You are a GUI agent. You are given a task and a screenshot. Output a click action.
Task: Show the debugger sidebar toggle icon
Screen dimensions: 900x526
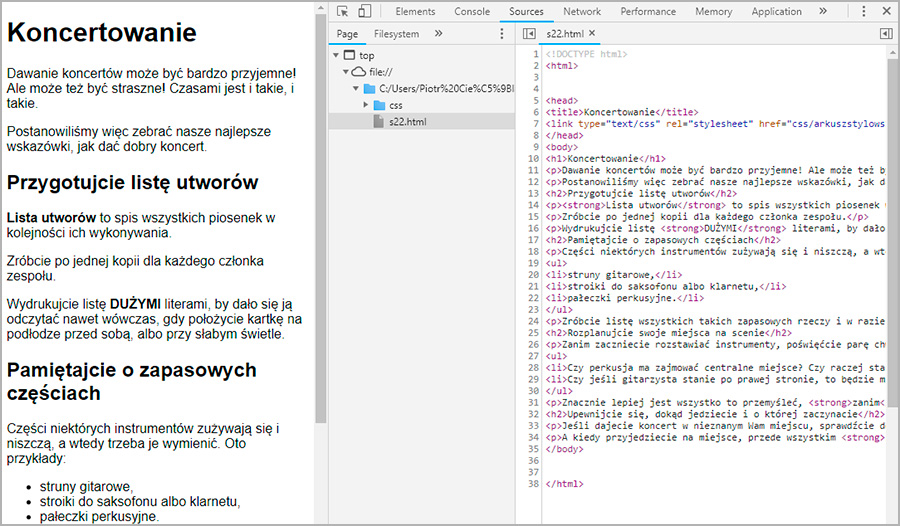tap(886, 34)
